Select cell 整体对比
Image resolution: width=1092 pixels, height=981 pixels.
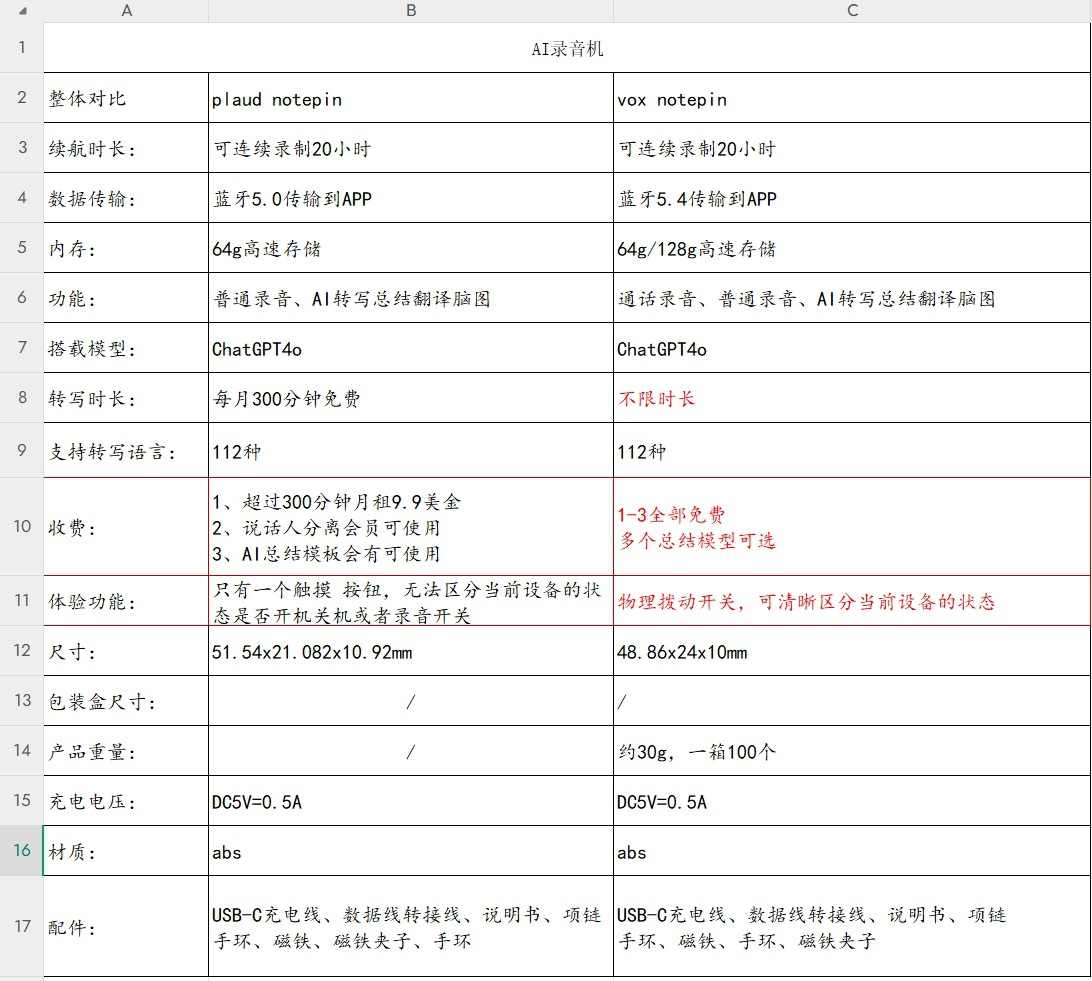[126, 97]
